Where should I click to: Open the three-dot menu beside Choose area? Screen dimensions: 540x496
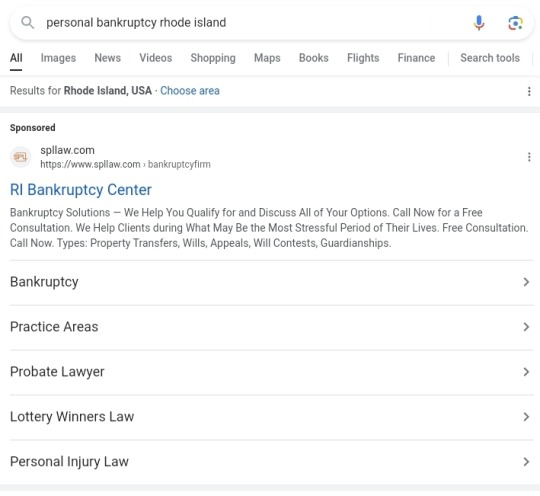(x=529, y=91)
